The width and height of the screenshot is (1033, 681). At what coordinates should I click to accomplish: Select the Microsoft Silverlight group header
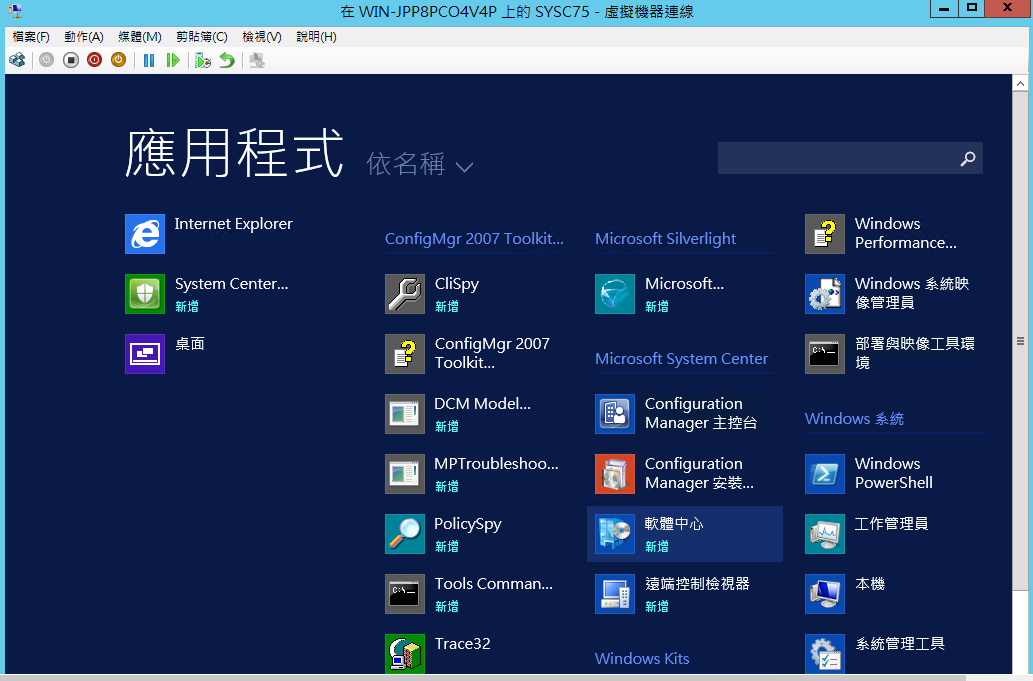[x=665, y=238]
